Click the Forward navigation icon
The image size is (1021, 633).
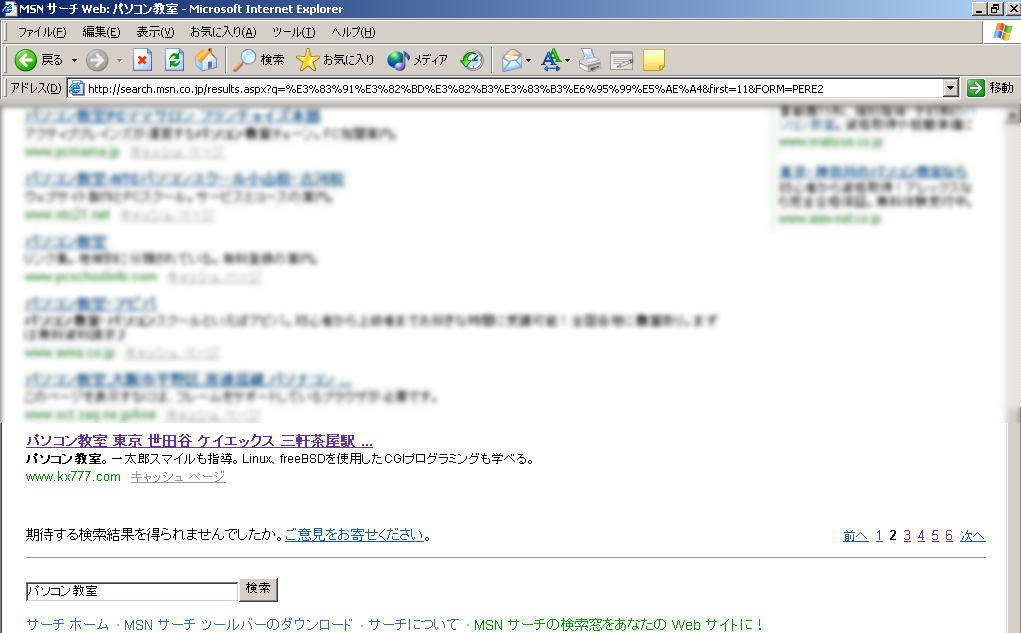[x=97, y=60]
